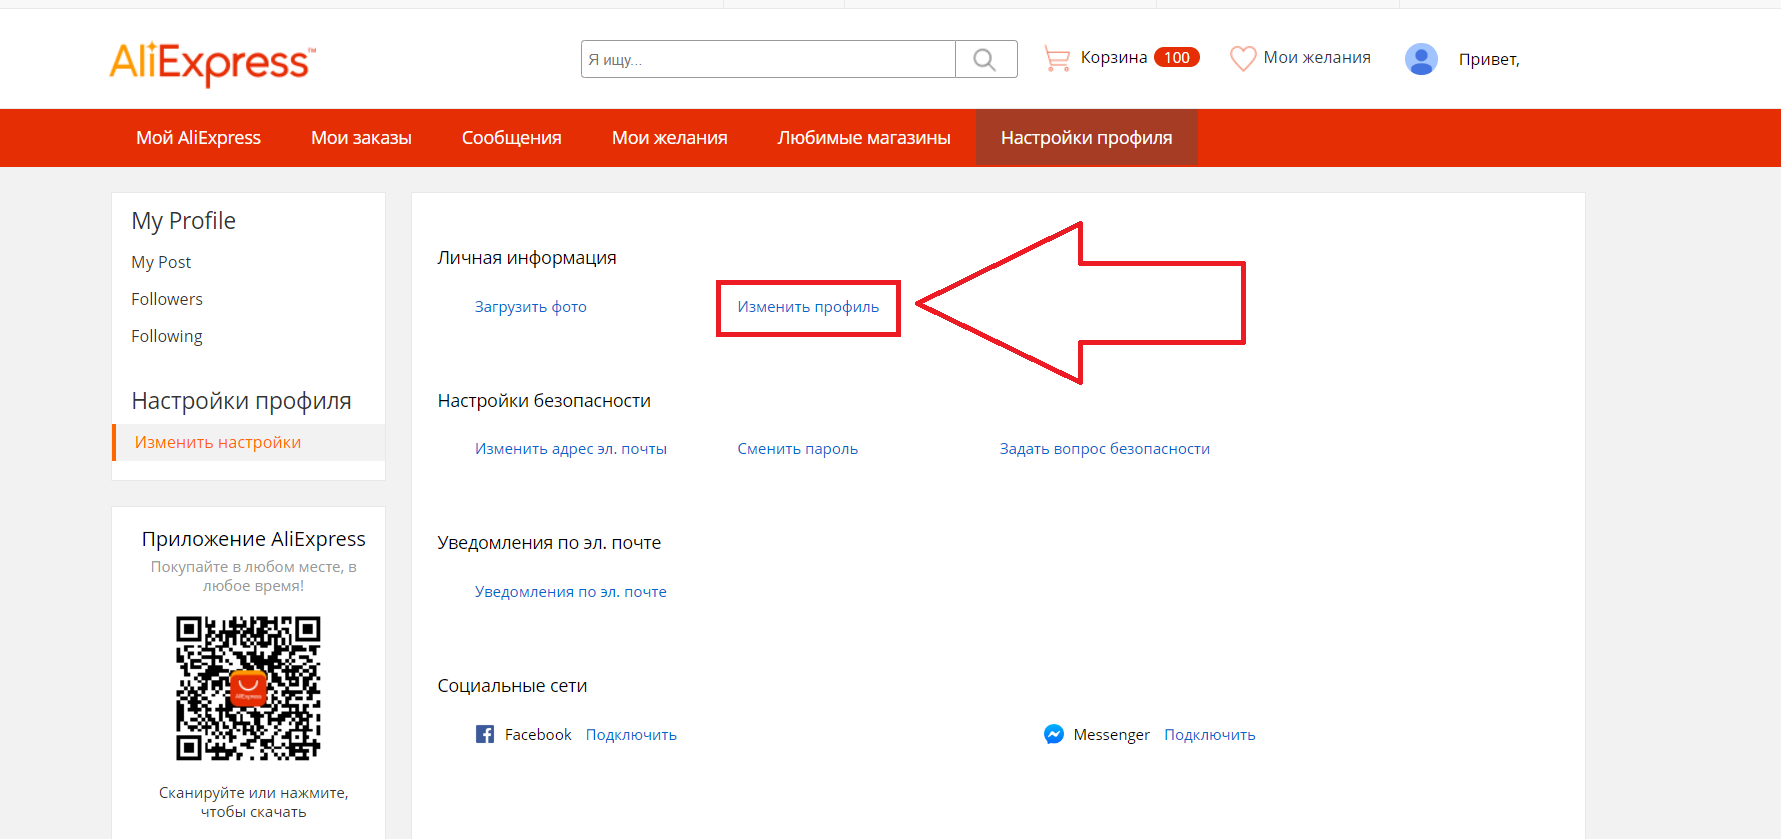
Task: Open the Любимые магазины tab
Action: (864, 138)
